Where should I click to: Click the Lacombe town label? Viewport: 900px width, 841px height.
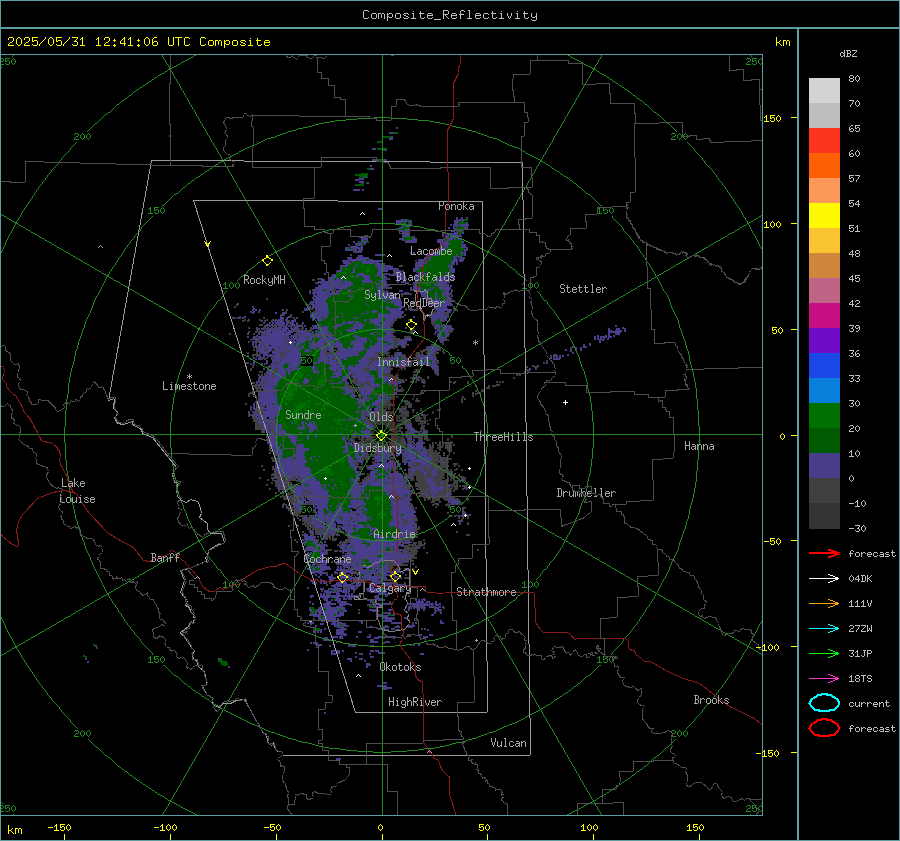(x=431, y=251)
